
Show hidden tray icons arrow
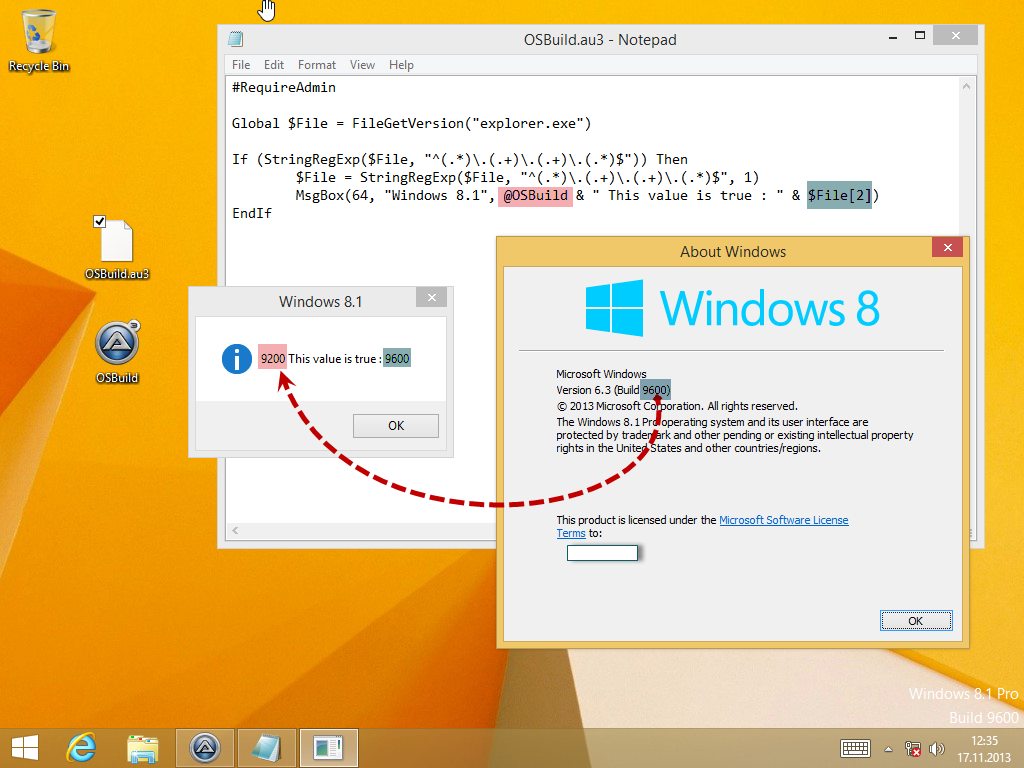click(x=888, y=749)
